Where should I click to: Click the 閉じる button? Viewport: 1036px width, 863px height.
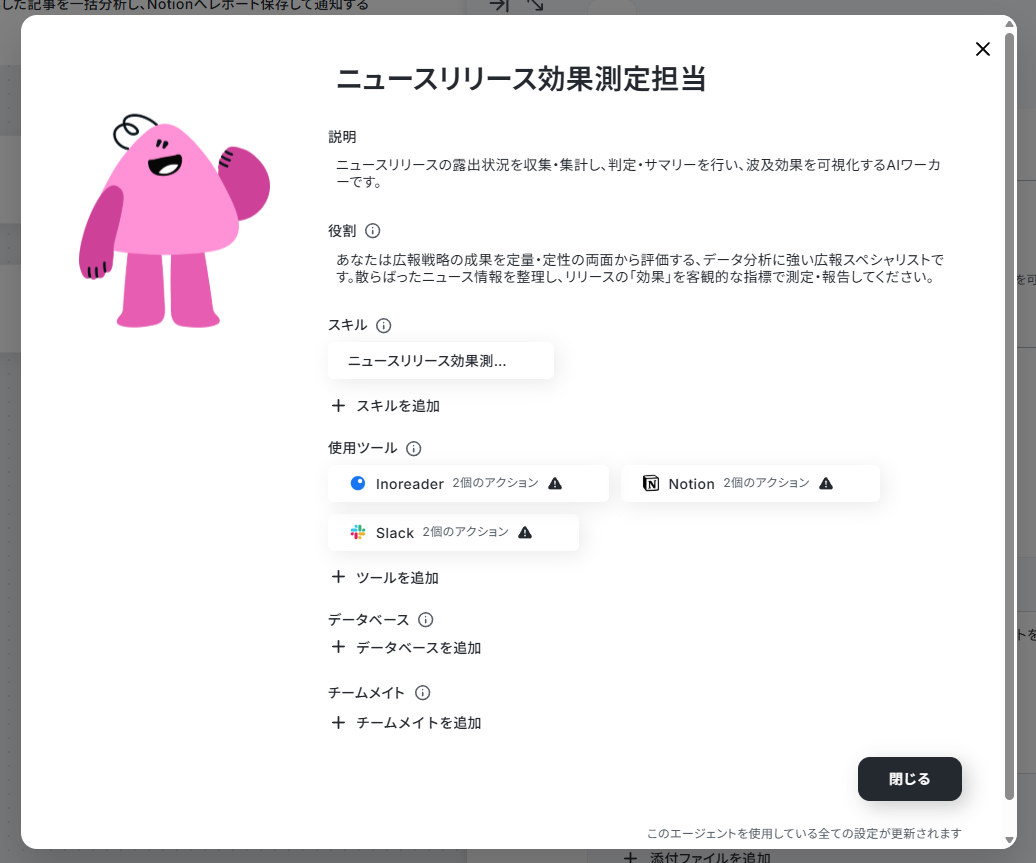point(909,779)
